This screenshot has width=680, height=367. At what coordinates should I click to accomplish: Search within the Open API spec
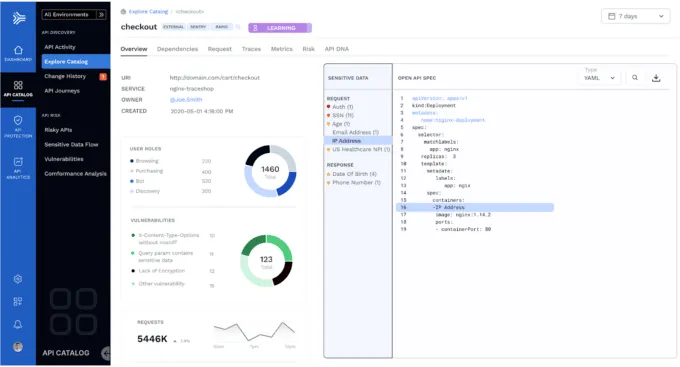point(635,78)
